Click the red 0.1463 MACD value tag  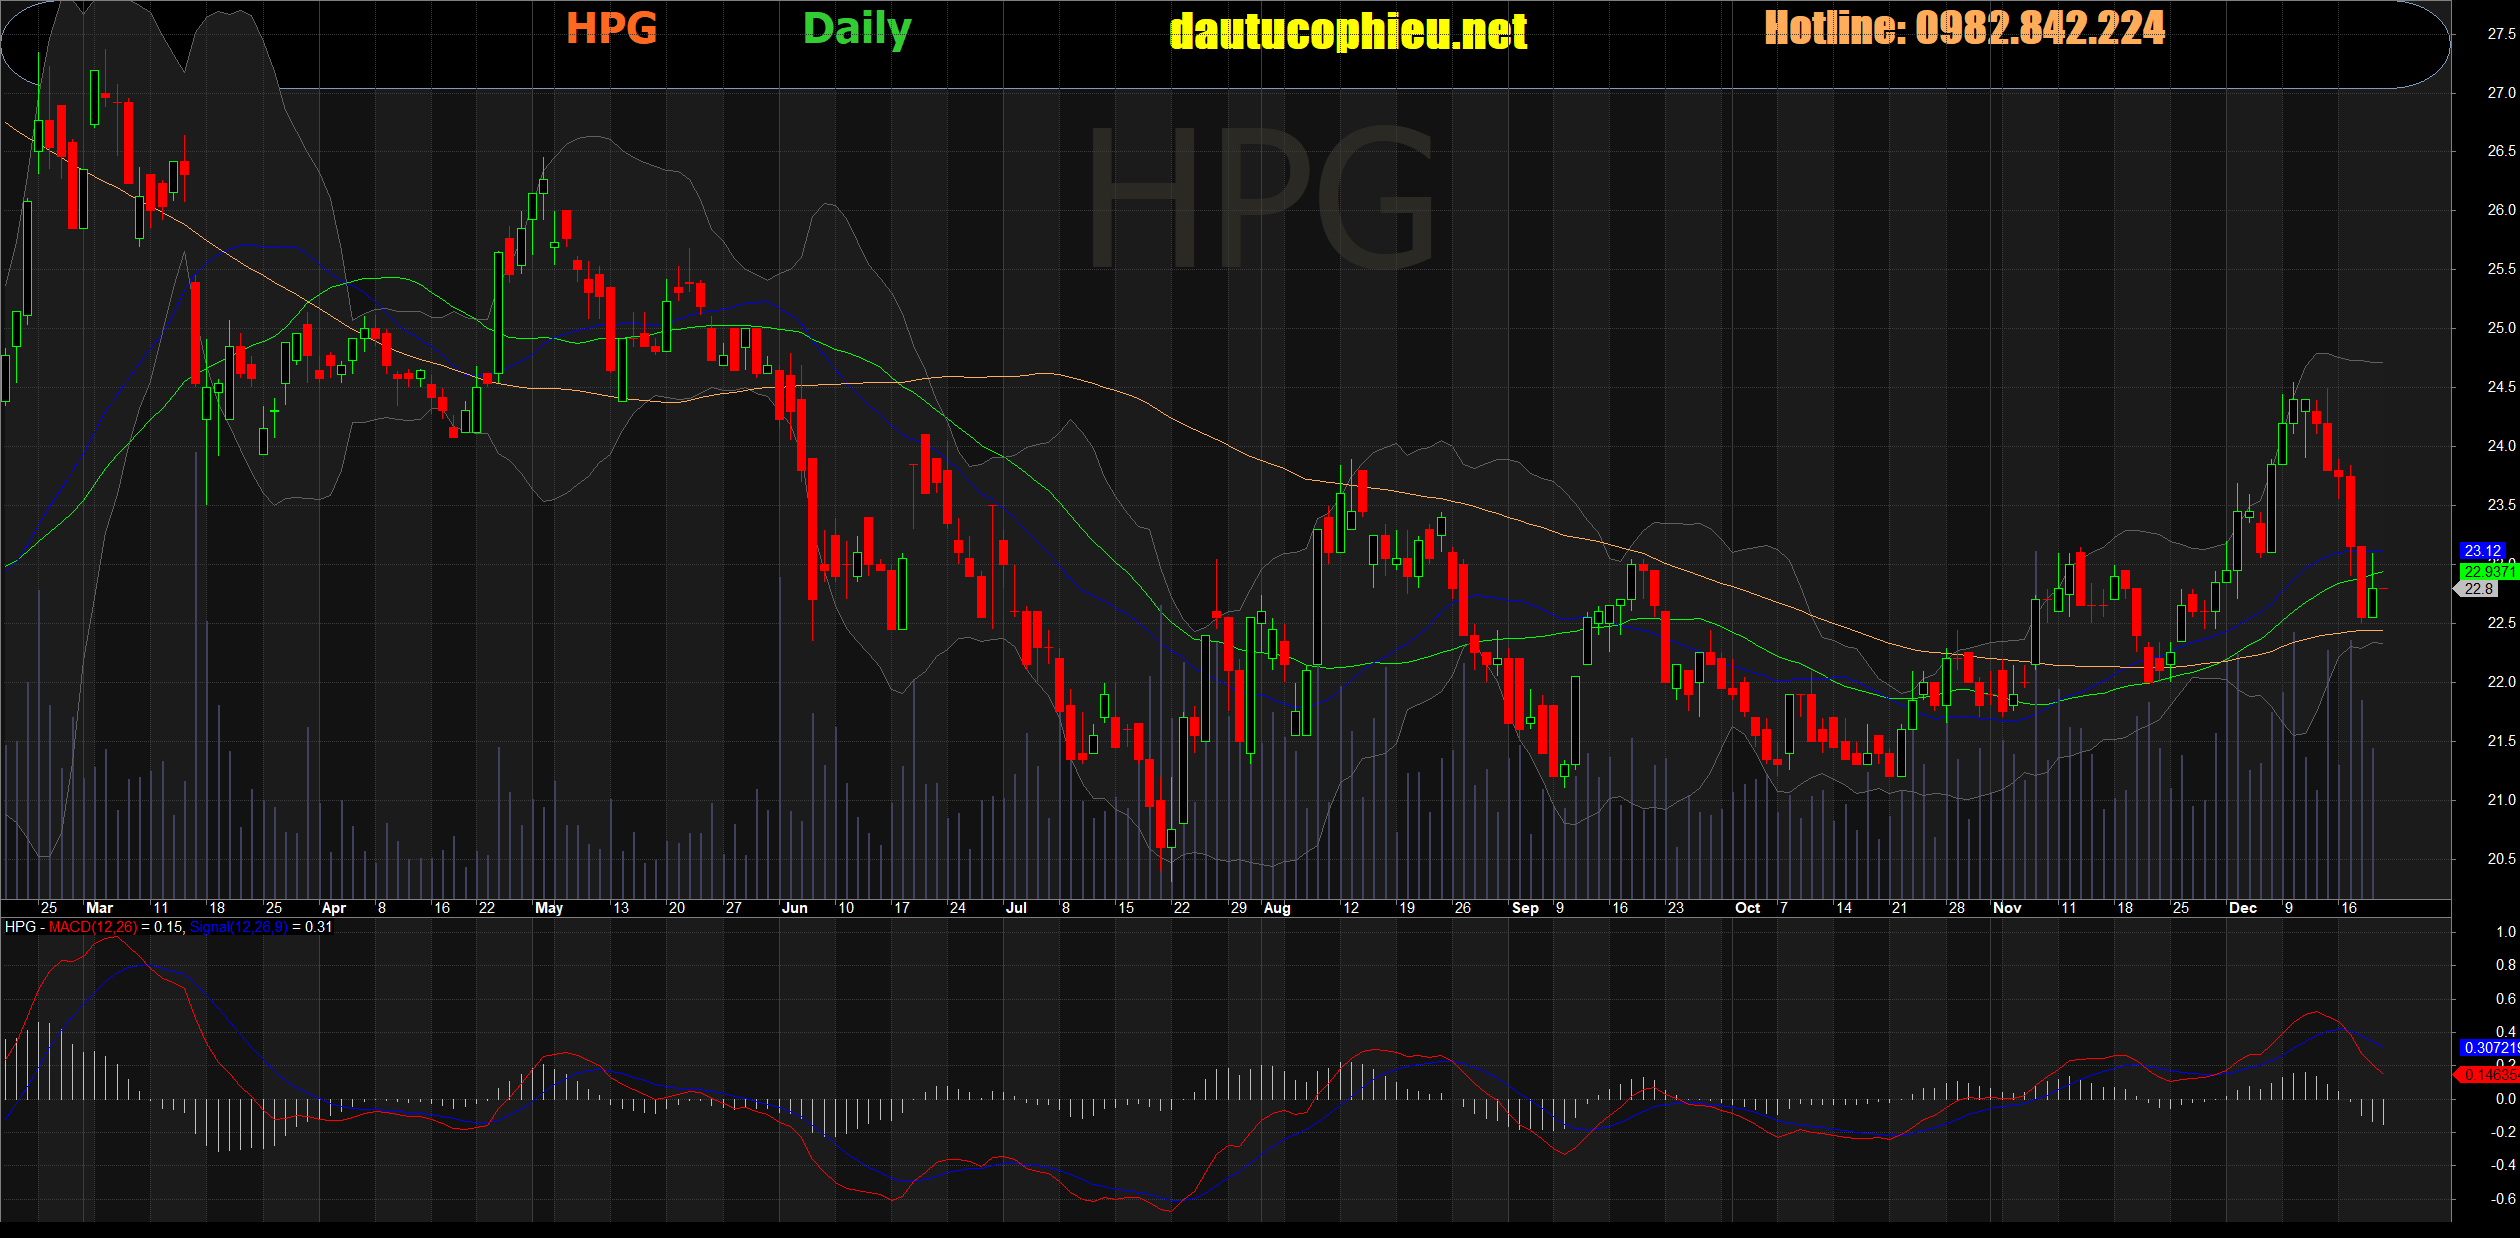click(2488, 1074)
